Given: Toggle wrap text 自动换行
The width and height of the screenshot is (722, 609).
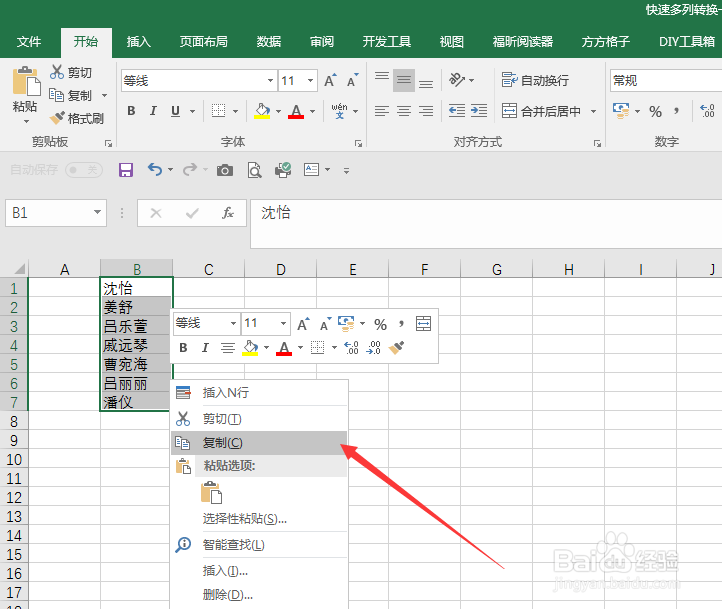Looking at the screenshot, I should tap(536, 81).
